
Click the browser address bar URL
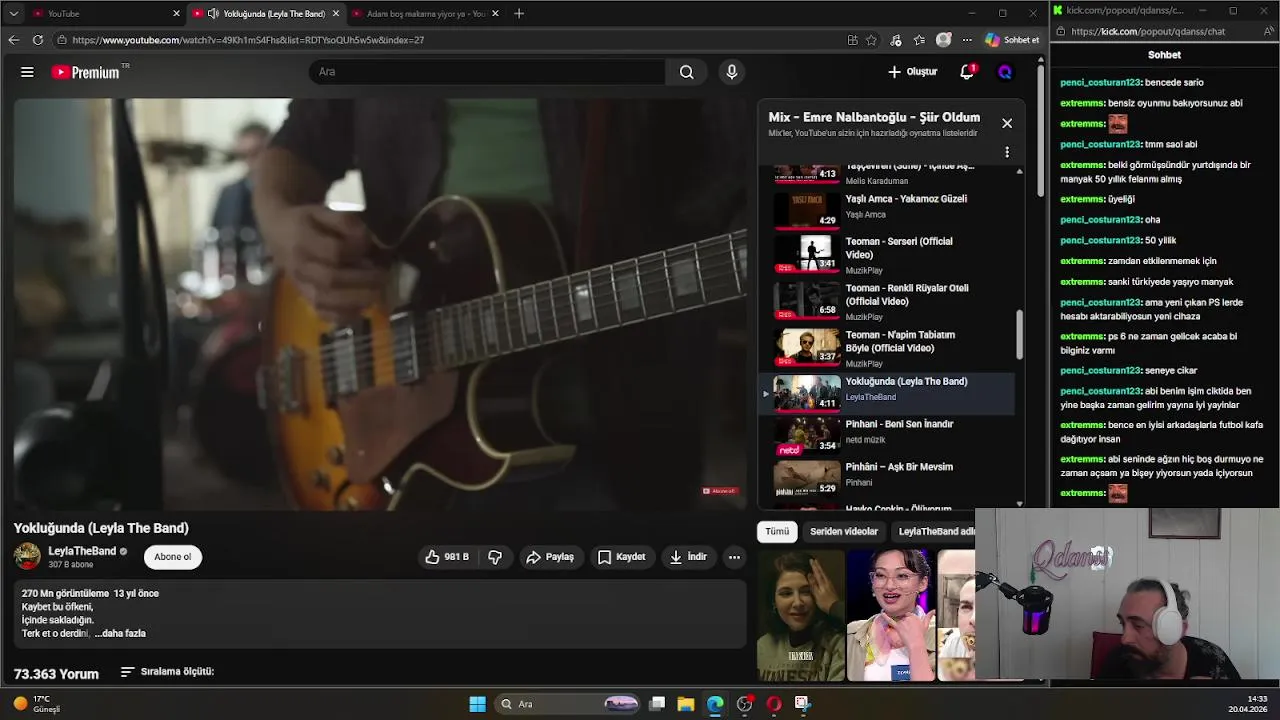click(x=248, y=40)
